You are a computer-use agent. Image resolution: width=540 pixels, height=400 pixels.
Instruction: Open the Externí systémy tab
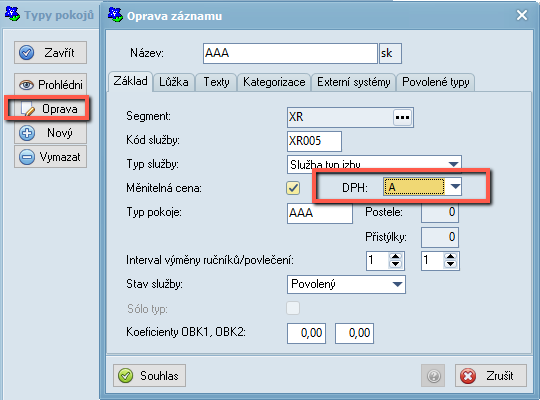click(x=353, y=82)
